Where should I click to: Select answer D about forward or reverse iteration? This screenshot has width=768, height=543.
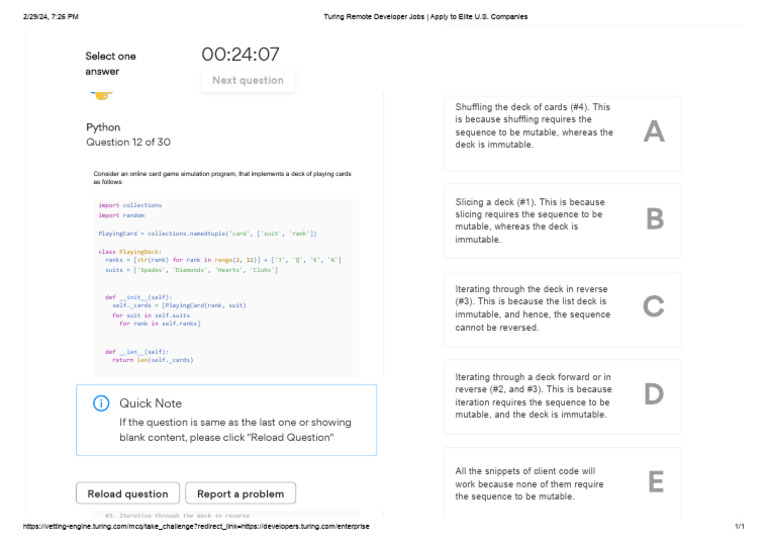click(562, 397)
